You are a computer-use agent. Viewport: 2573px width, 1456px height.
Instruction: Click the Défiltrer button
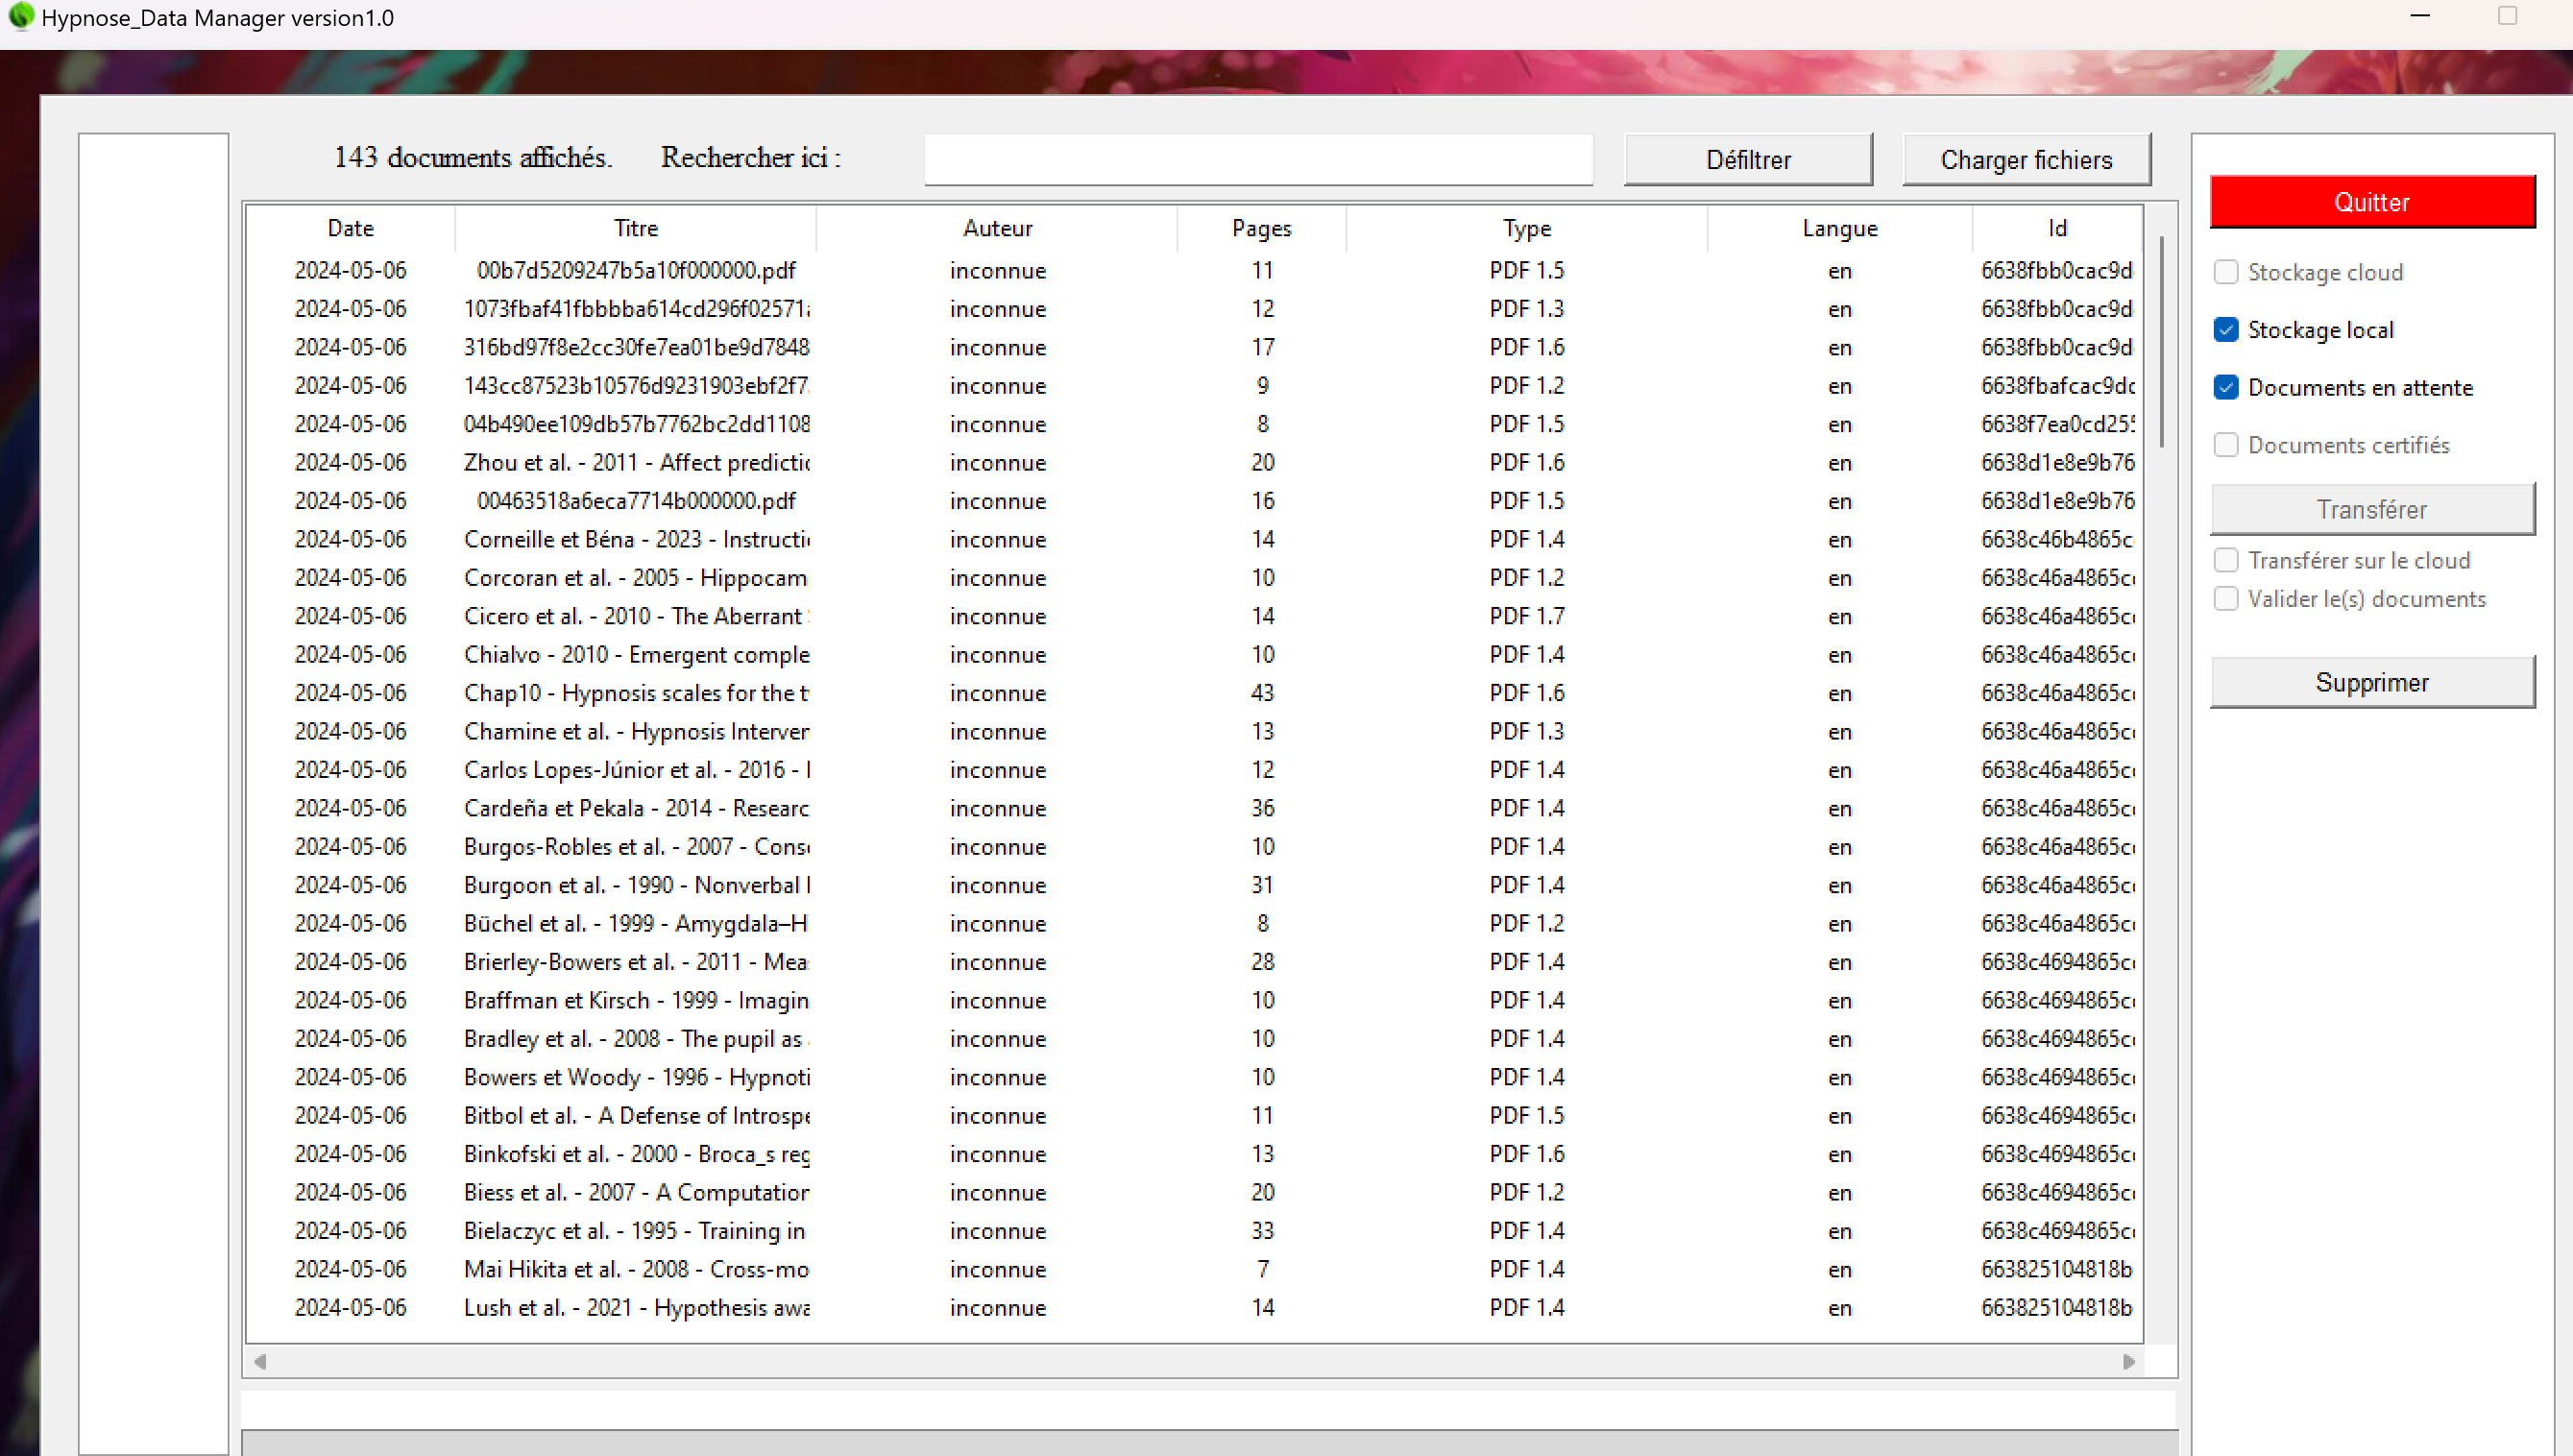1748,160
